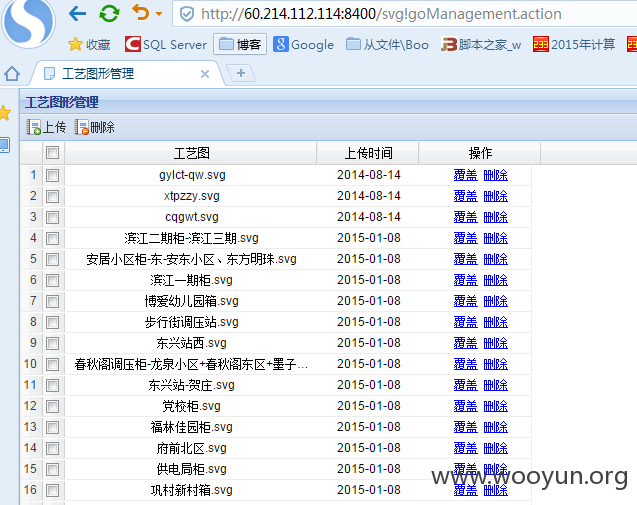Open a new tab with plus button
This screenshot has height=505, width=637.
tap(241, 73)
